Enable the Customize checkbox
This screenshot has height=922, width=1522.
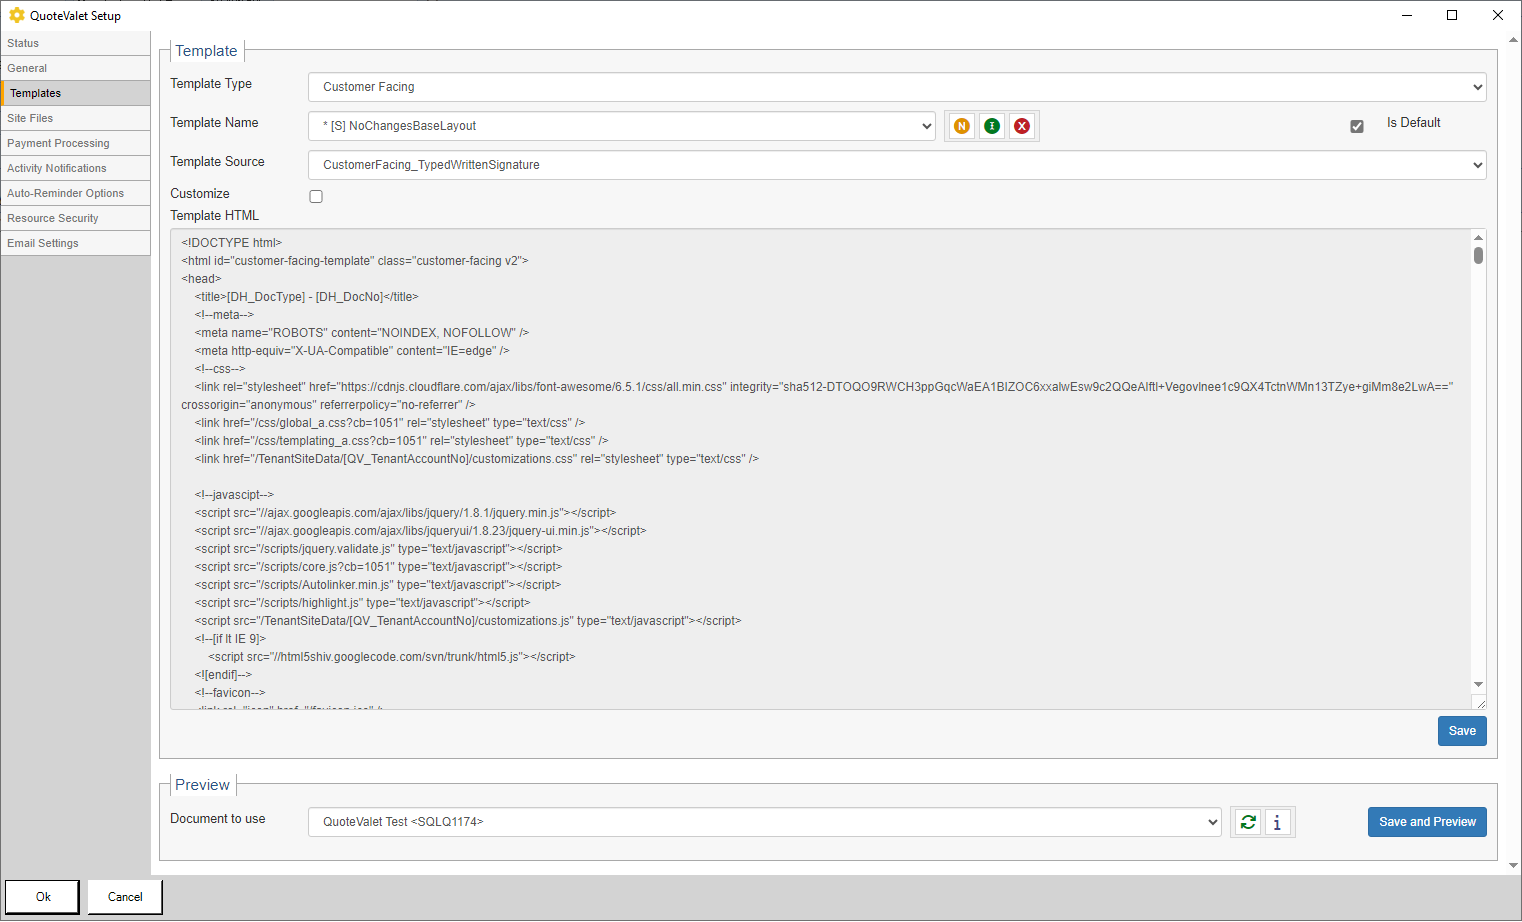(316, 197)
